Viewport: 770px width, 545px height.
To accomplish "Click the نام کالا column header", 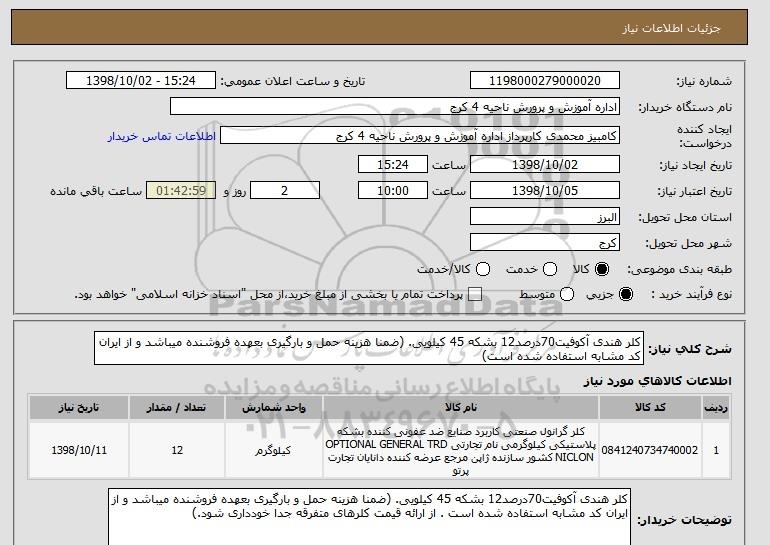I will click(461, 408).
